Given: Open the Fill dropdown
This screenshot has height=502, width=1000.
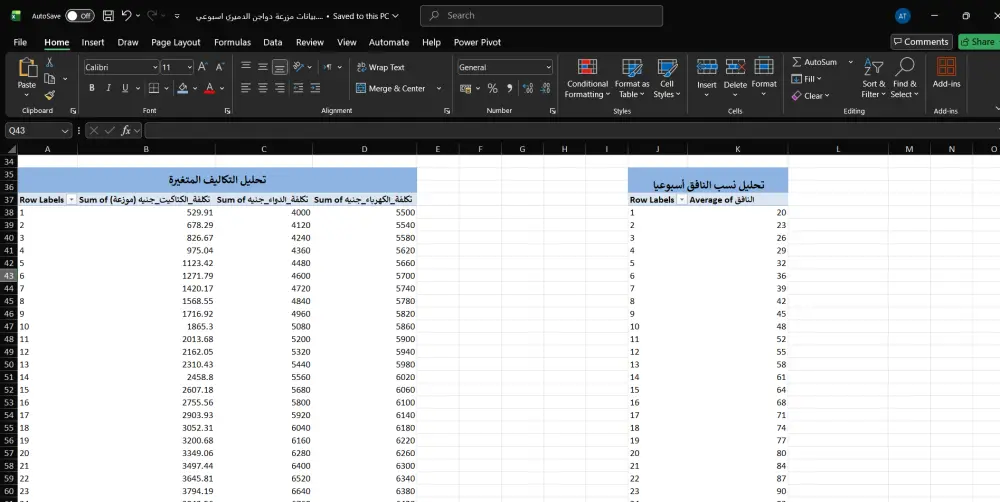Looking at the screenshot, I should pos(807,79).
